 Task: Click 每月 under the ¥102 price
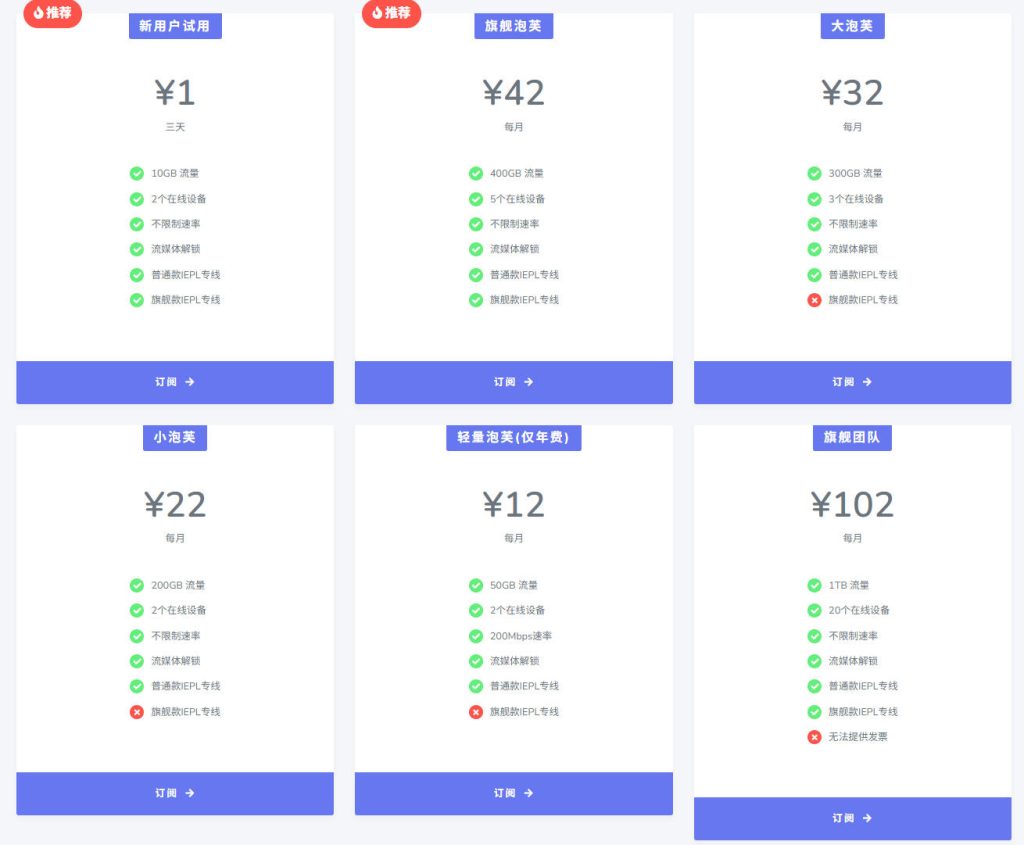tap(852, 538)
